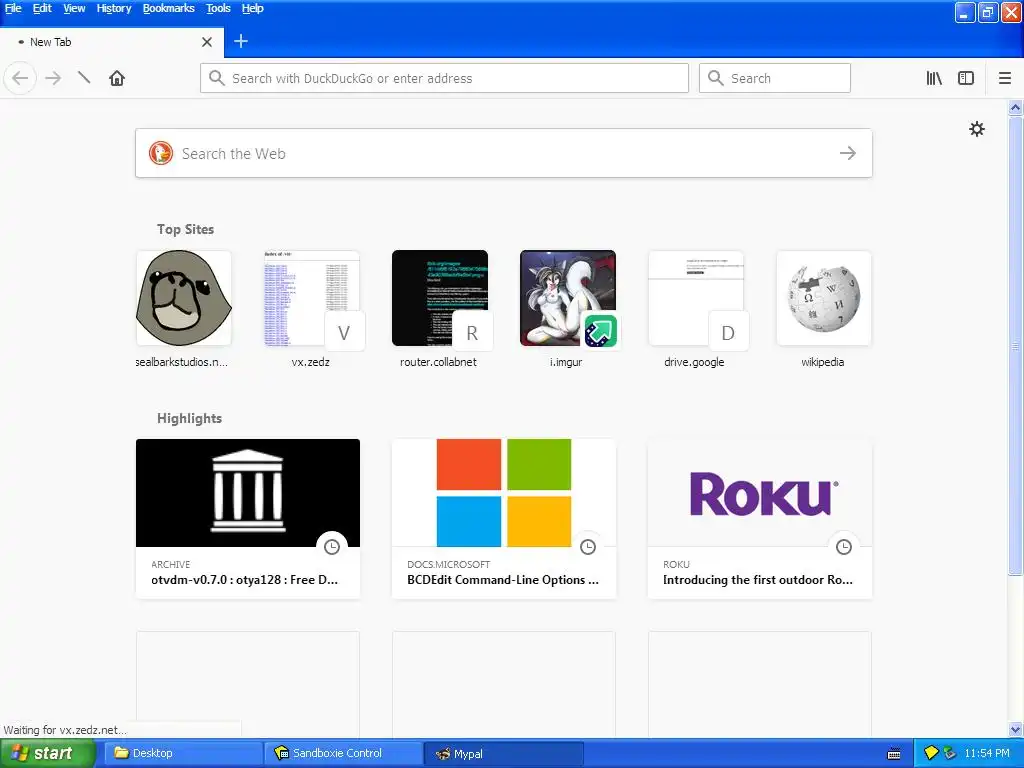This screenshot has width=1024, height=768.
Task: Click the wikipedia tile label
Action: (823, 362)
